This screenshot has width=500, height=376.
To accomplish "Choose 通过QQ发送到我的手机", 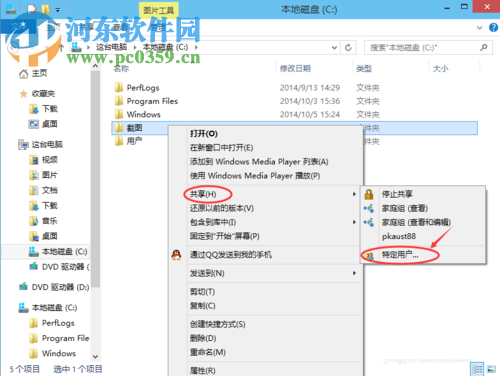I will (x=231, y=255).
